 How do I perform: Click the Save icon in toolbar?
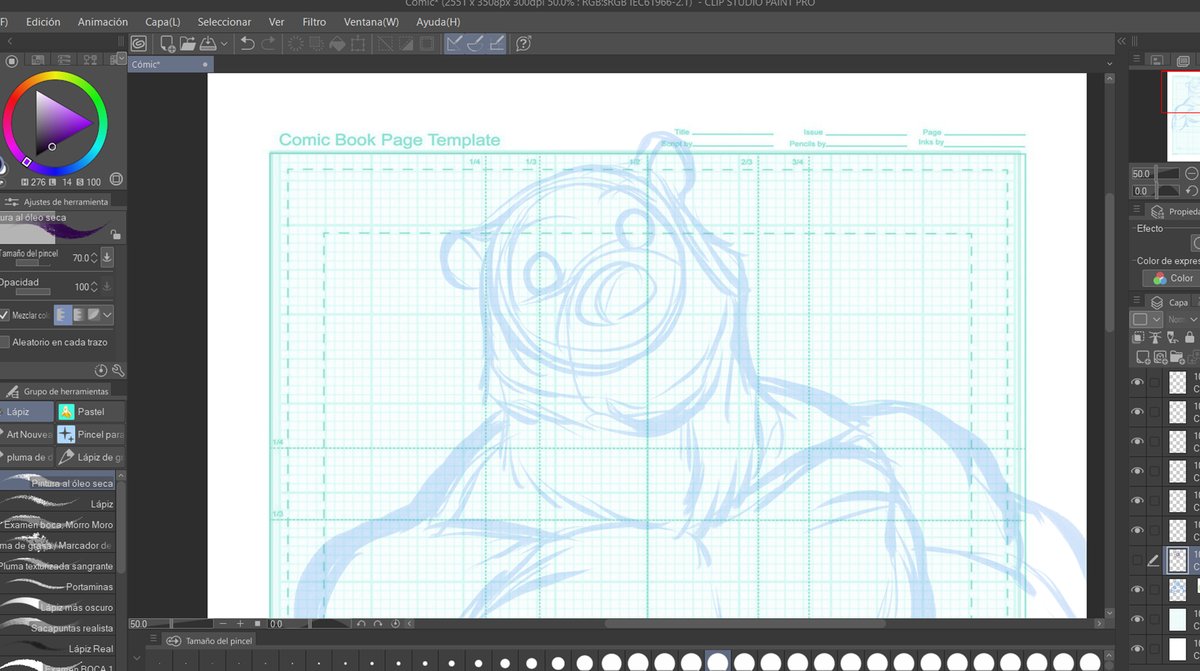coord(208,43)
